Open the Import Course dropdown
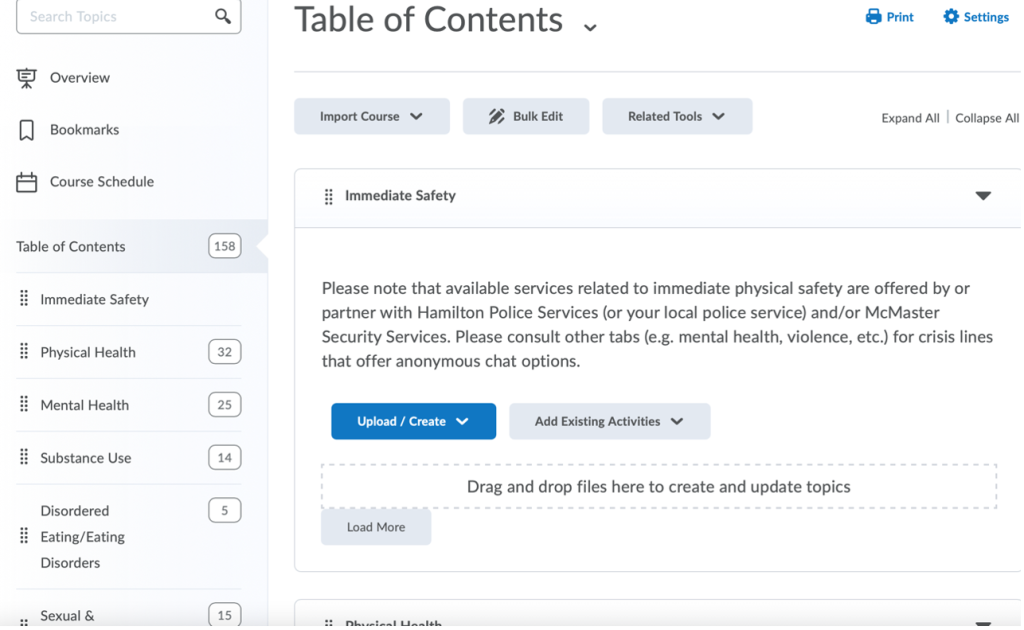1024x630 pixels. click(371, 115)
